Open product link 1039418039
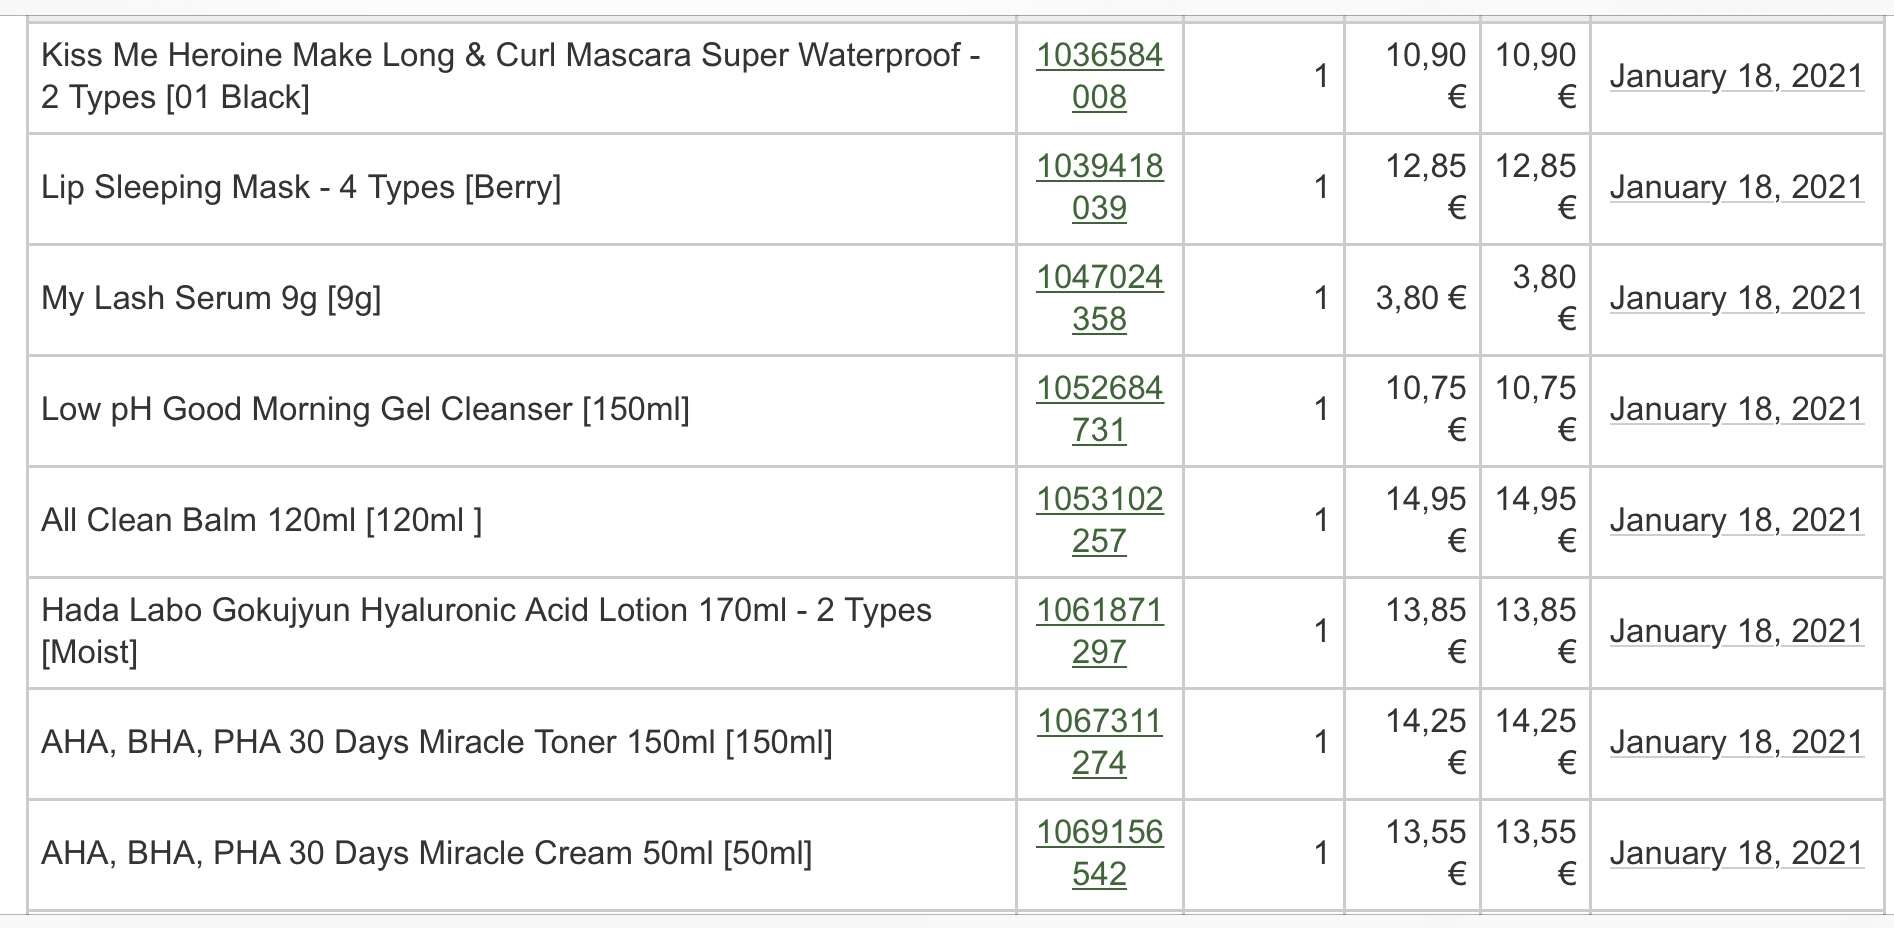This screenshot has width=1894, height=928. click(x=1099, y=187)
